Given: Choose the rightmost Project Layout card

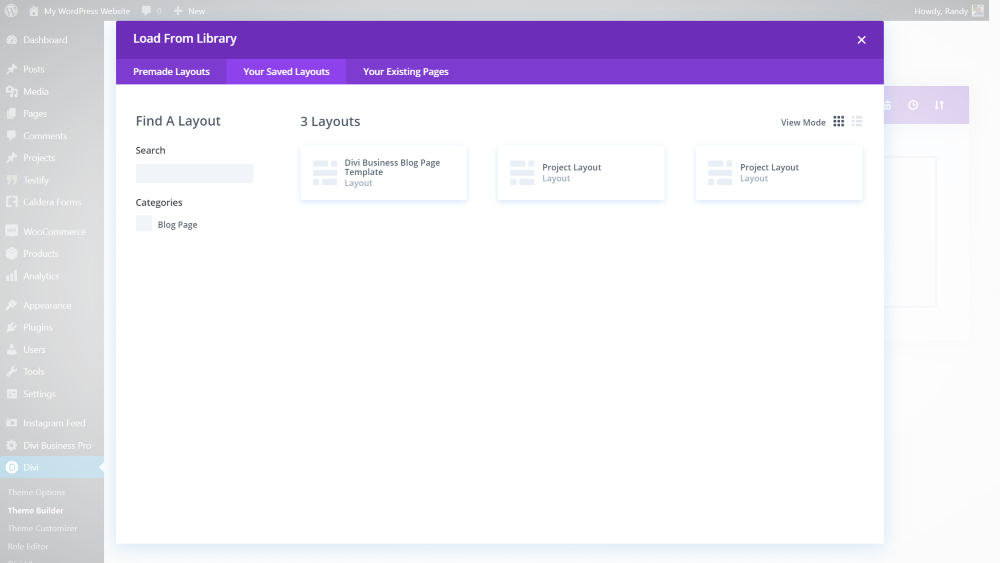Looking at the screenshot, I should click(x=779, y=173).
